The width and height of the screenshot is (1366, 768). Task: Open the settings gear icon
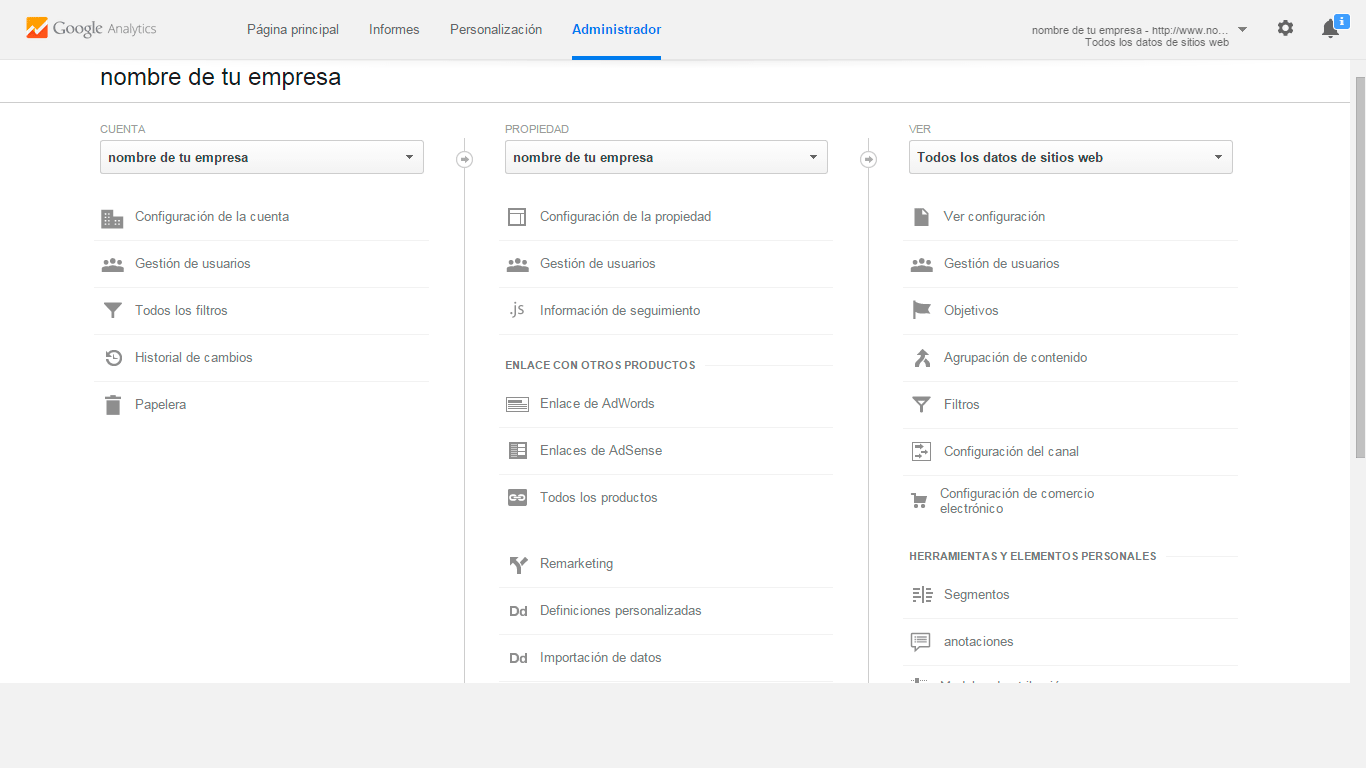[x=1285, y=29]
